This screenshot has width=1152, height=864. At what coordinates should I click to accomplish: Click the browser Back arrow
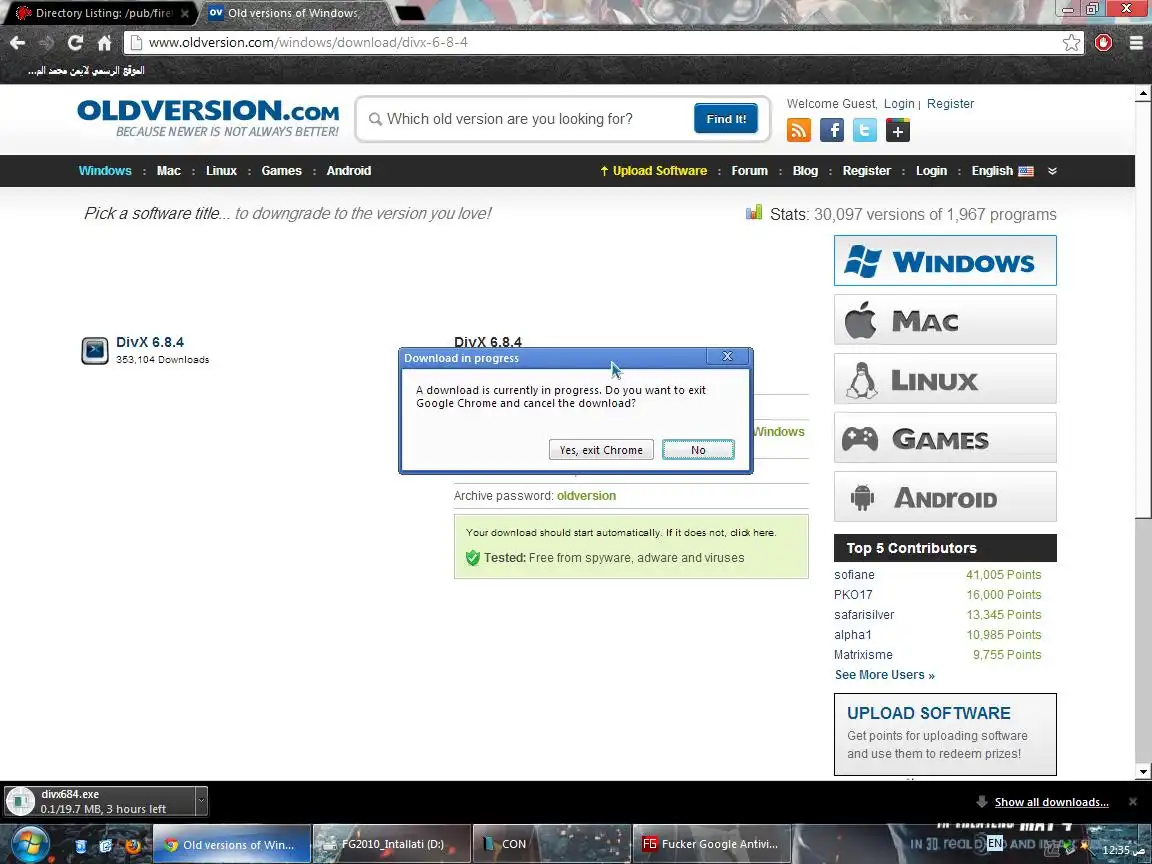pos(18,43)
